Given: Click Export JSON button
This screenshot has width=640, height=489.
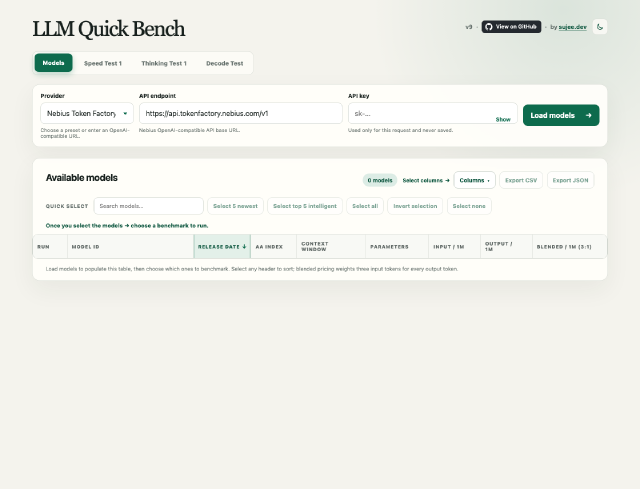Looking at the screenshot, I should point(570,180).
